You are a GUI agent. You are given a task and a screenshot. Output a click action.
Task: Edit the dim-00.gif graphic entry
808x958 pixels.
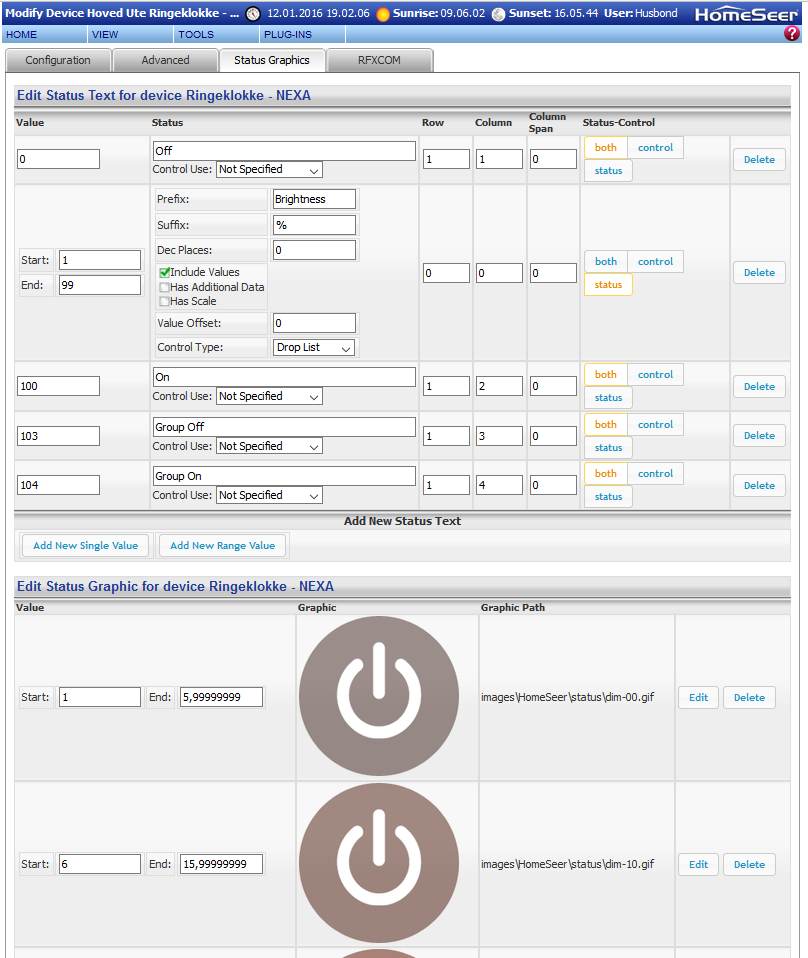(x=698, y=698)
